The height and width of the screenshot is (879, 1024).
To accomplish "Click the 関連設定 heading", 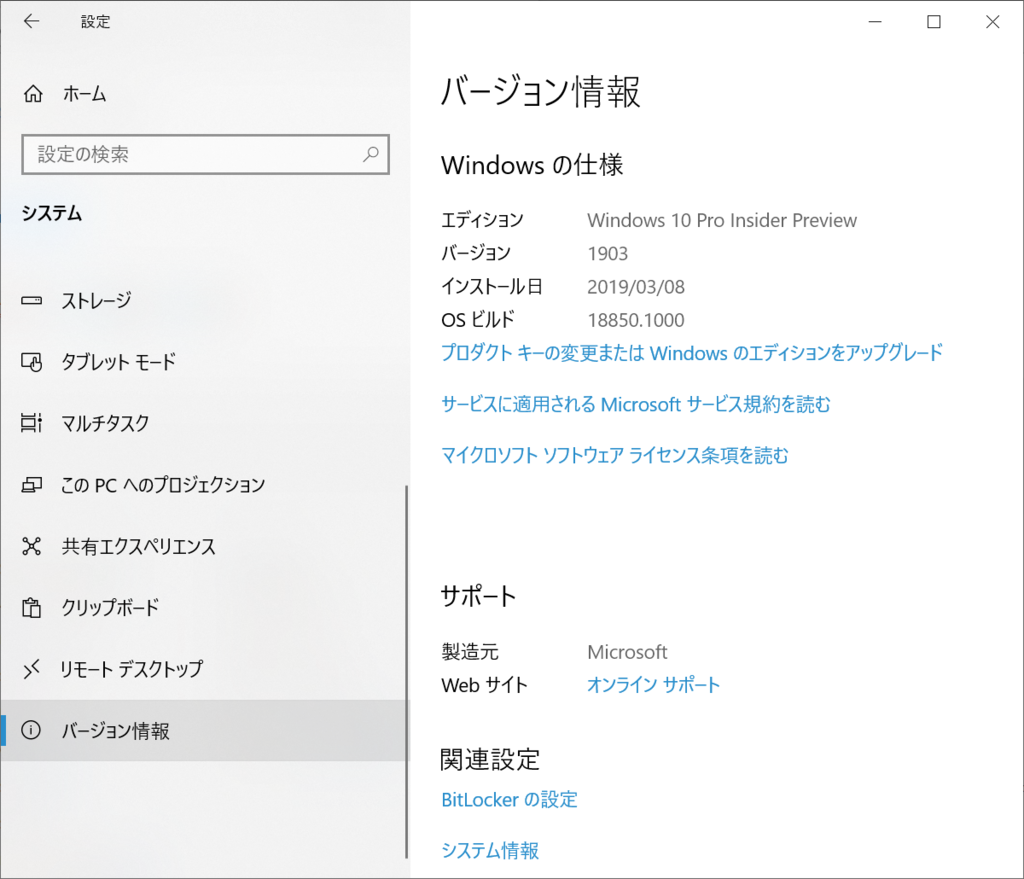I will pyautogui.click(x=490, y=759).
